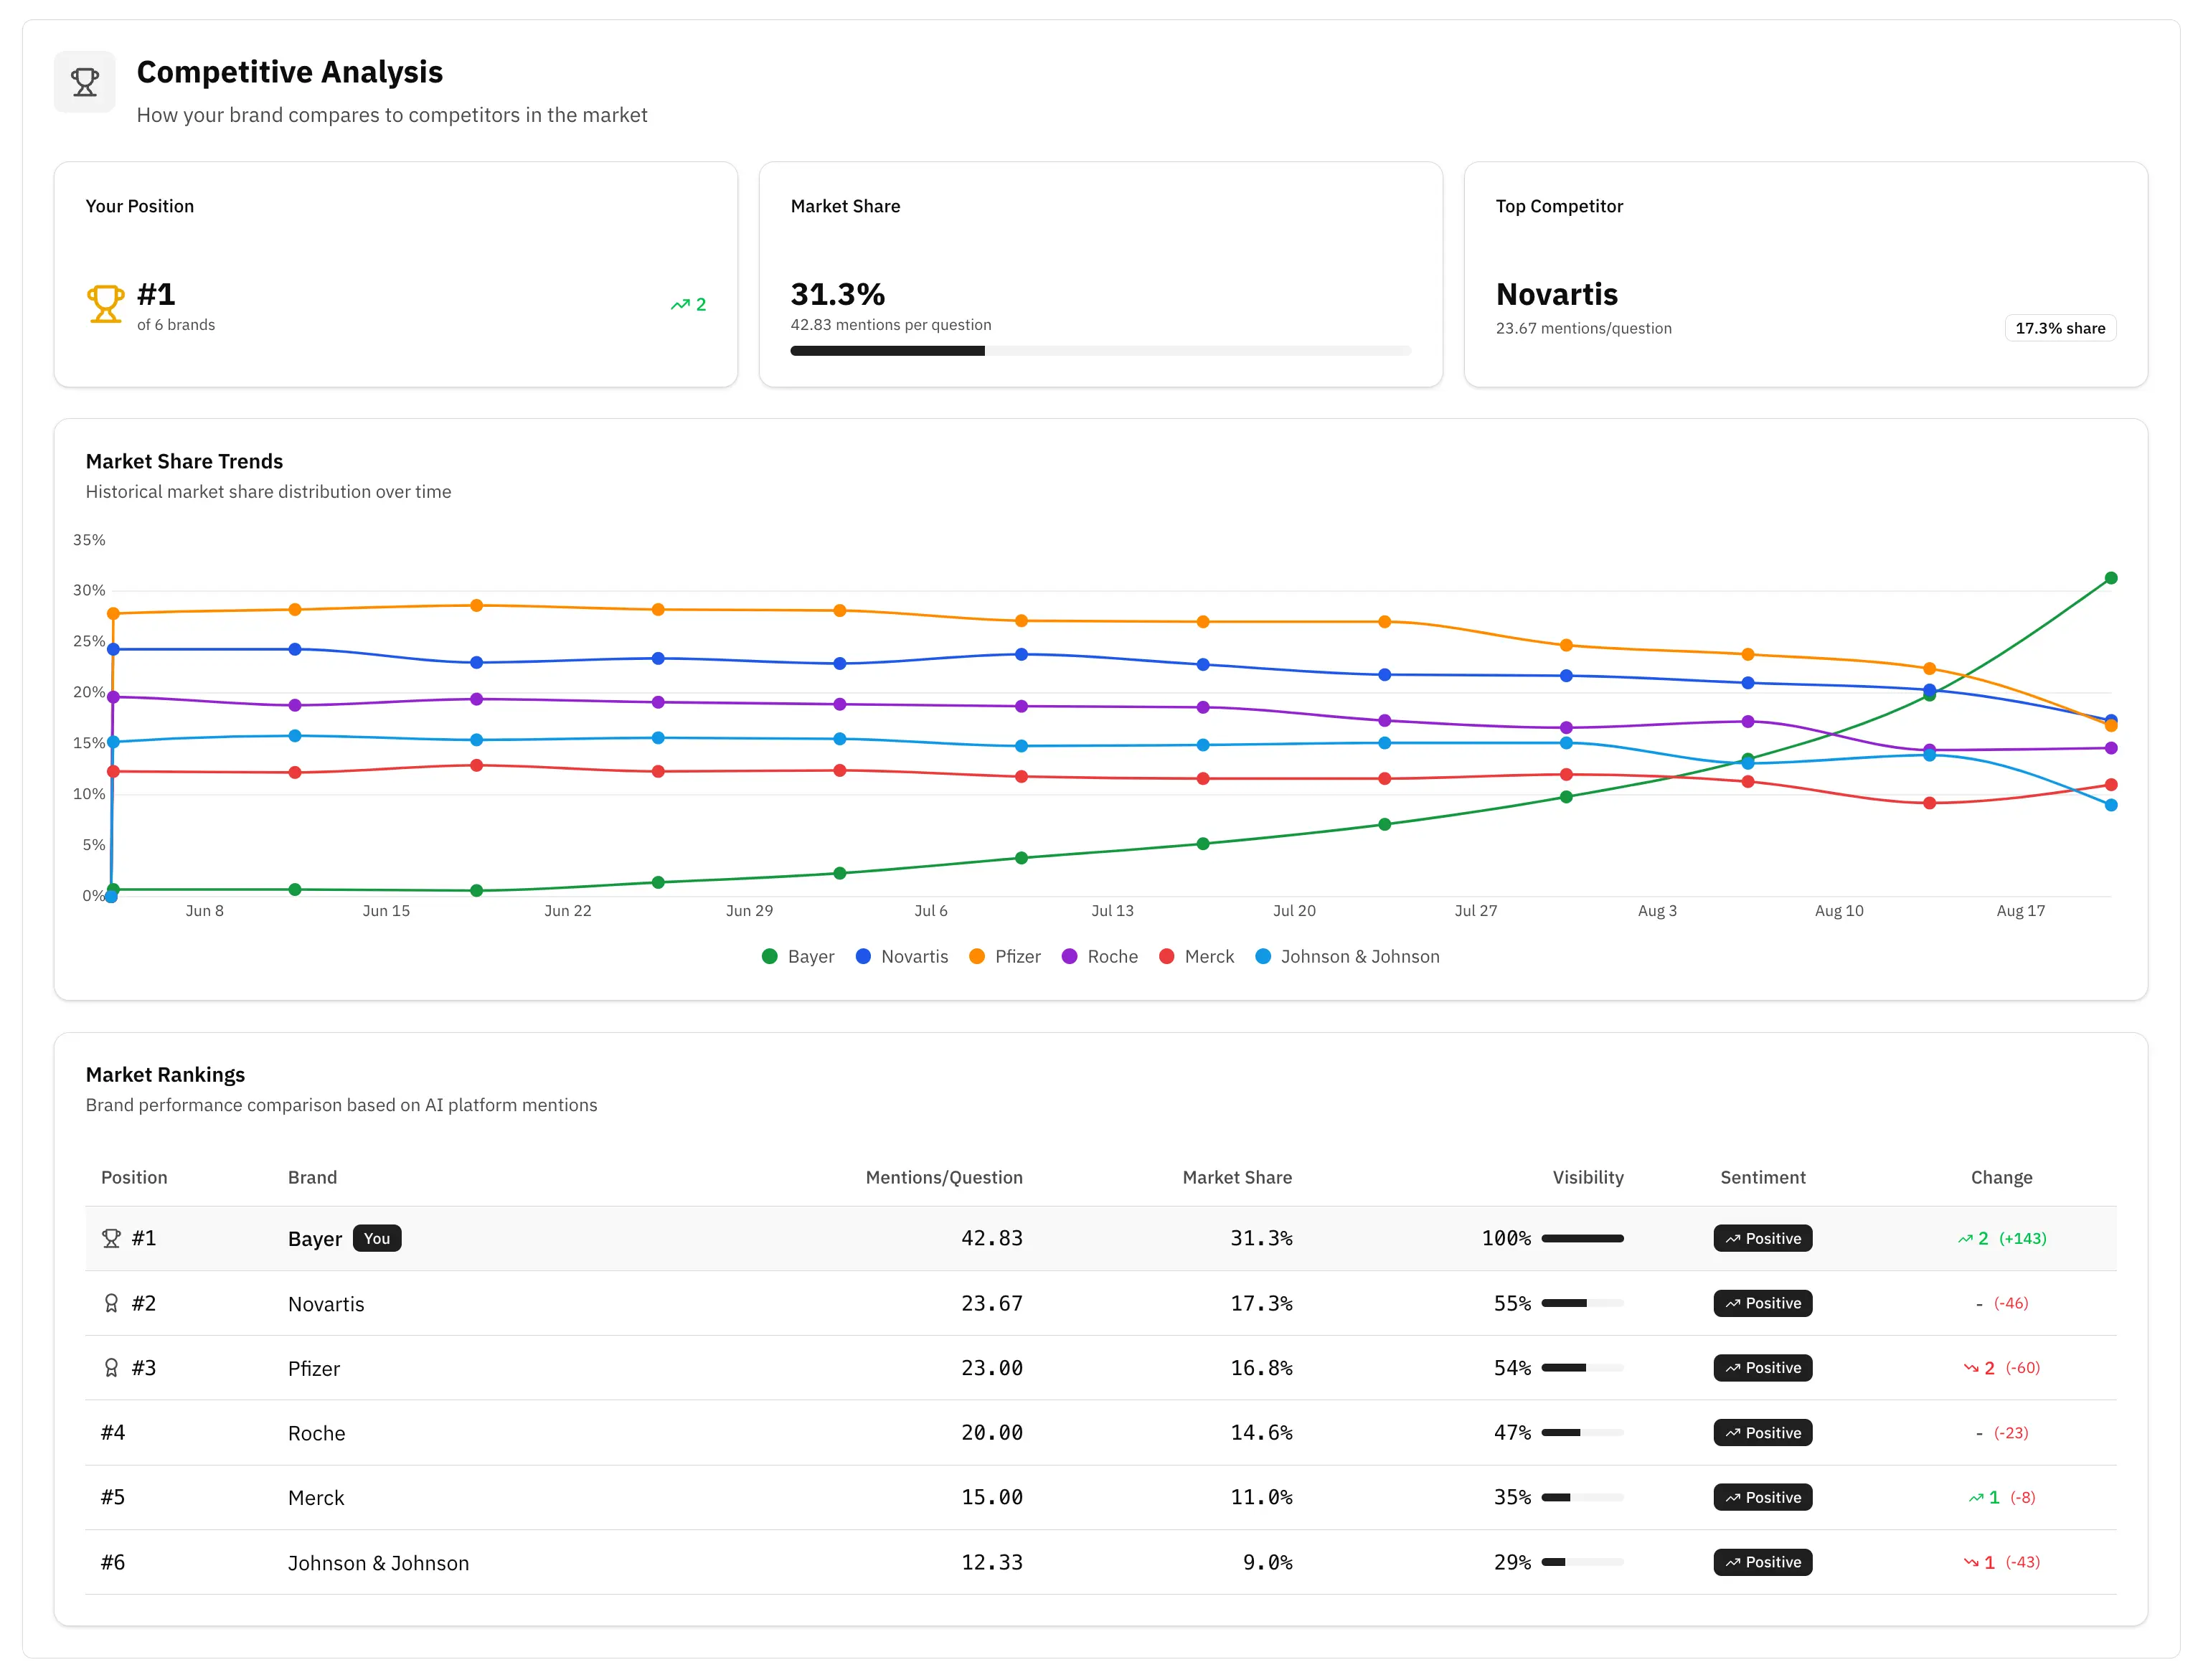Toggle Johnson & Johnson series in legend
The image size is (2198, 1680).
(x=1347, y=957)
